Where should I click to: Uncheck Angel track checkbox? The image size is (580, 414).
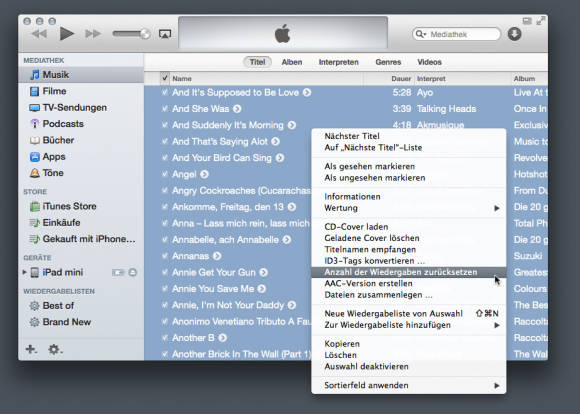(x=165, y=174)
